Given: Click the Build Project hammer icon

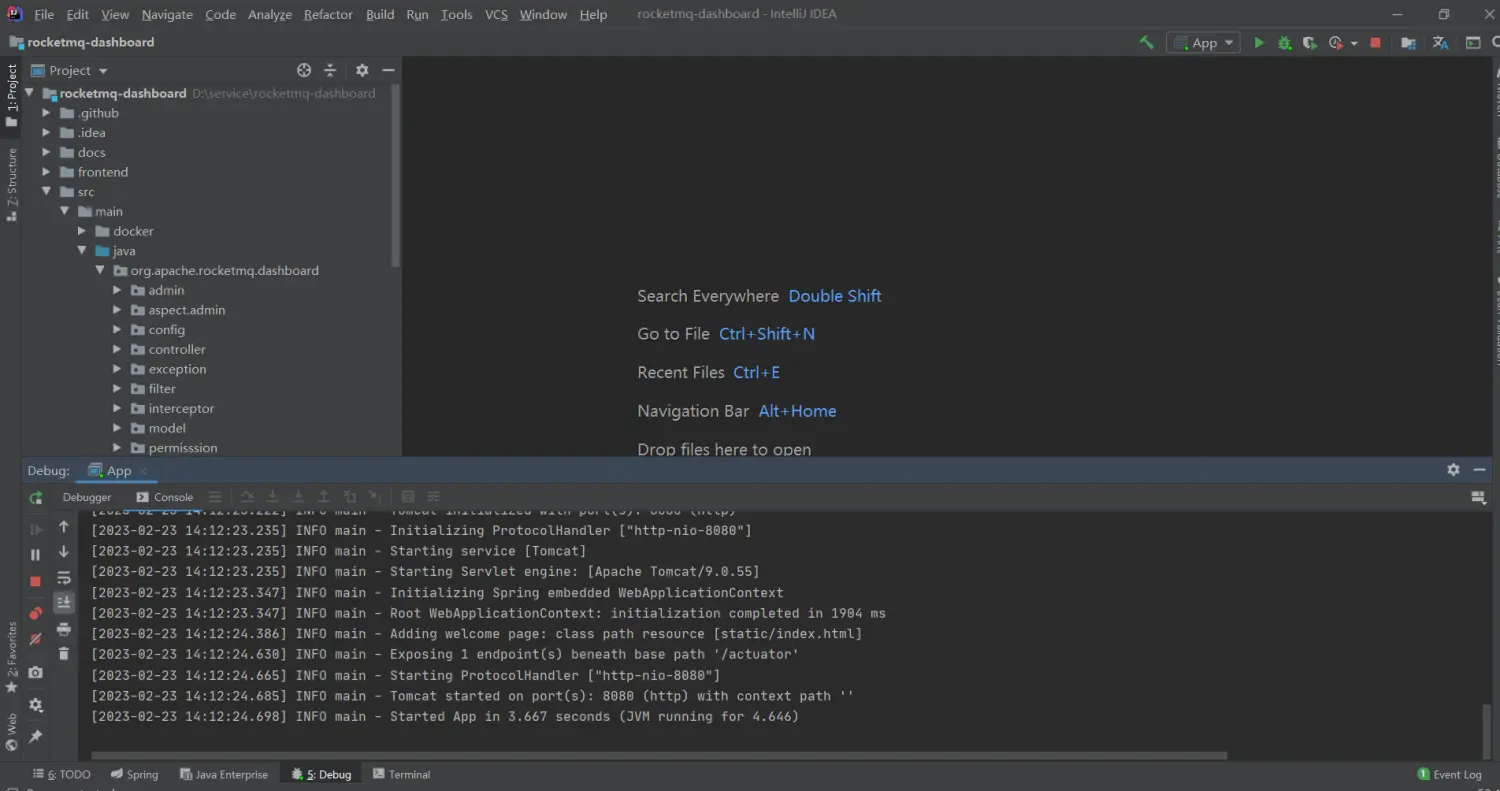Looking at the screenshot, I should pyautogui.click(x=1146, y=43).
